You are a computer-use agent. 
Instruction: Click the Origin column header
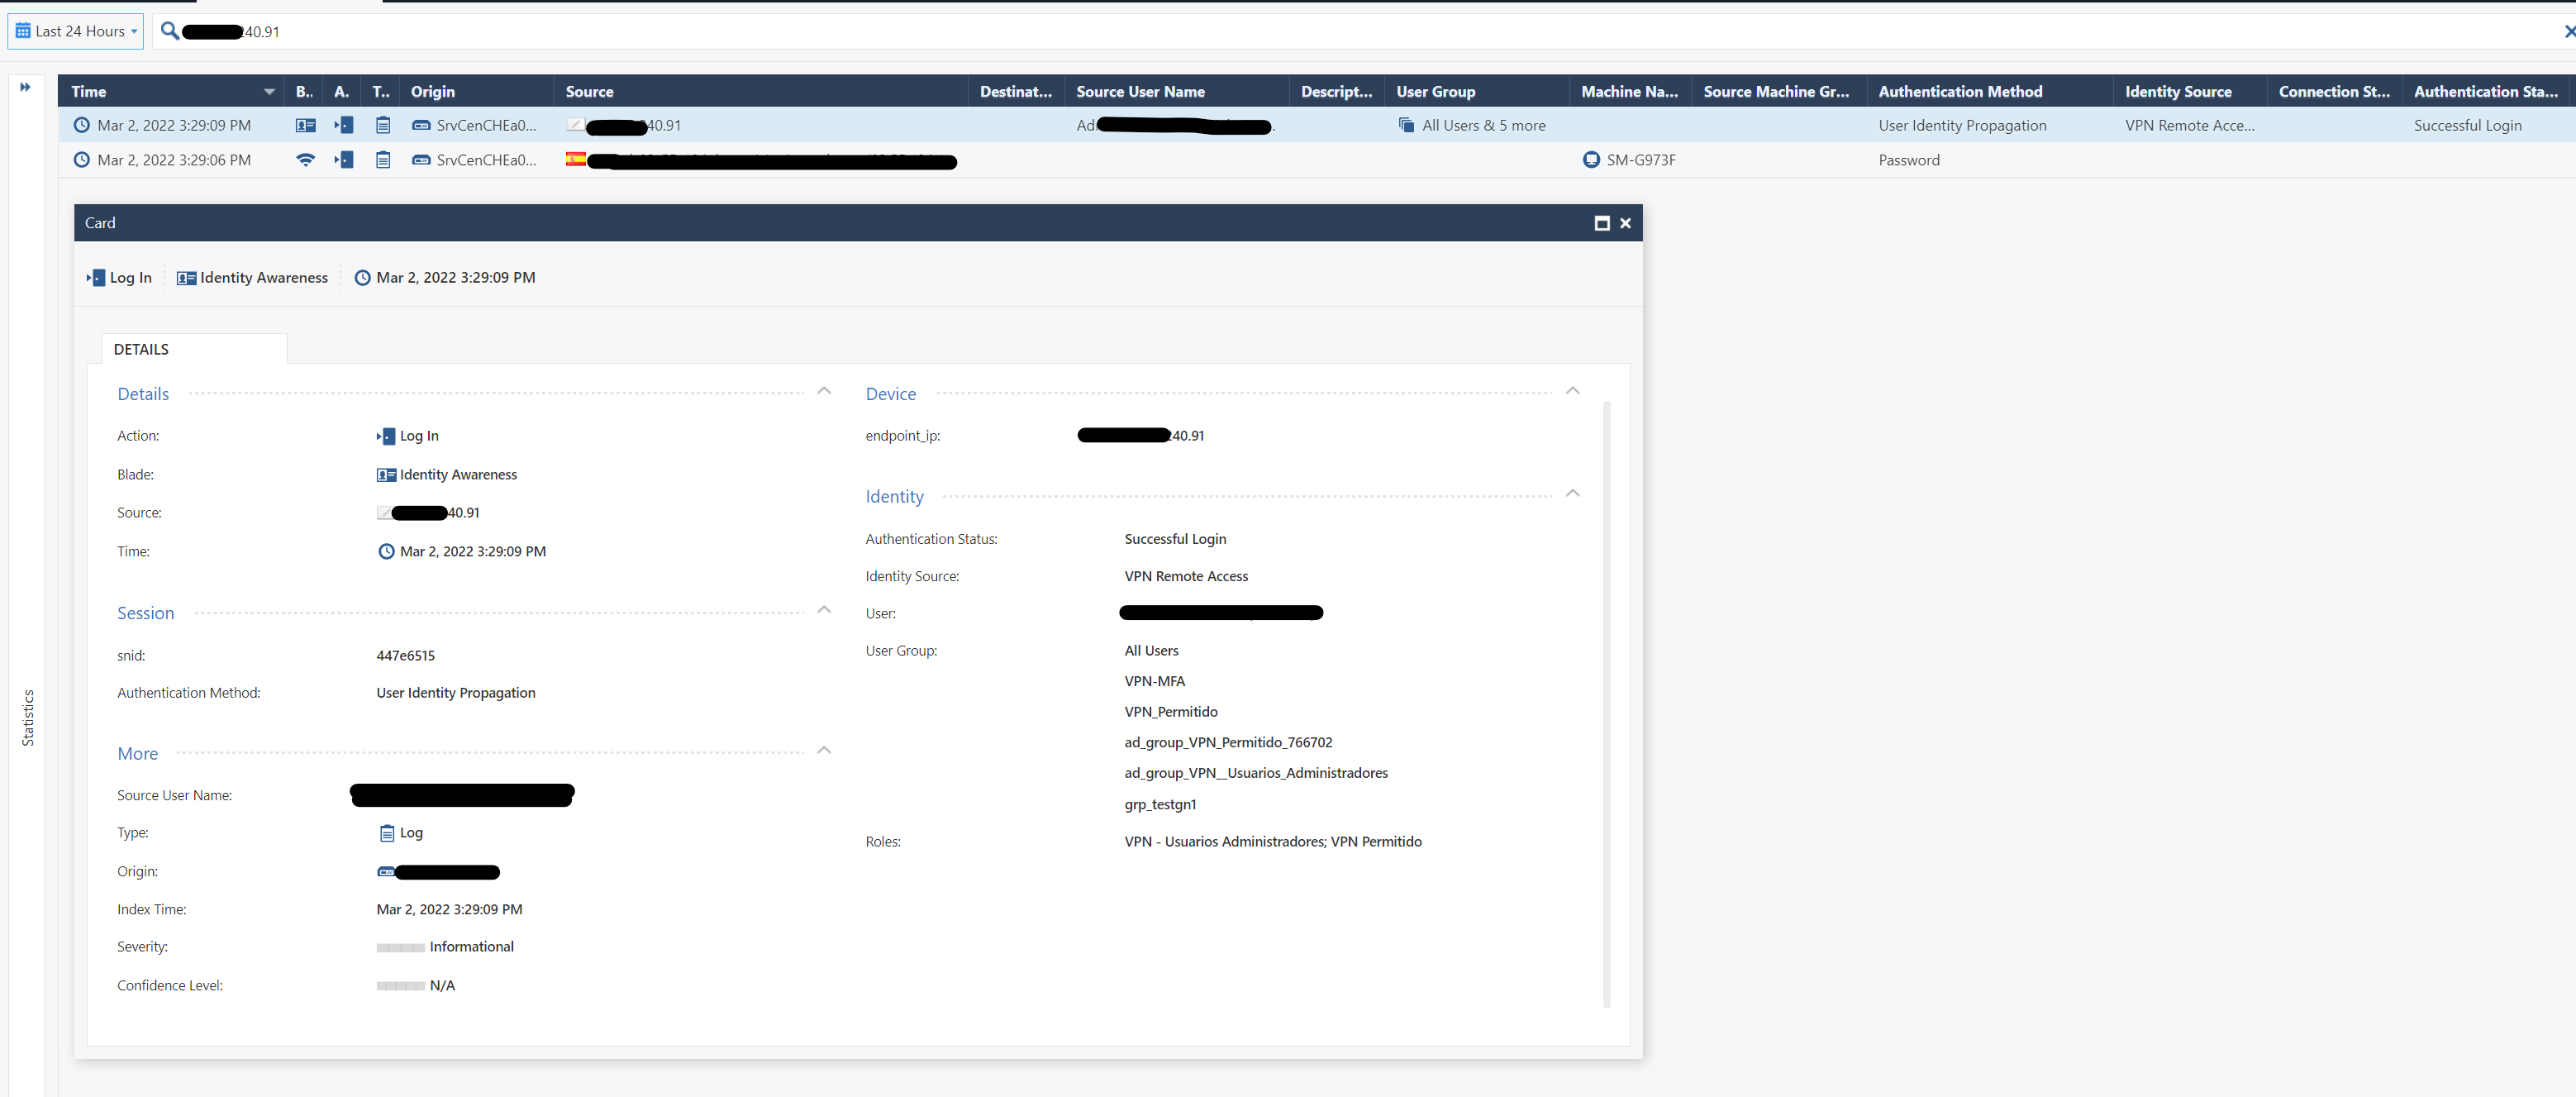click(476, 91)
